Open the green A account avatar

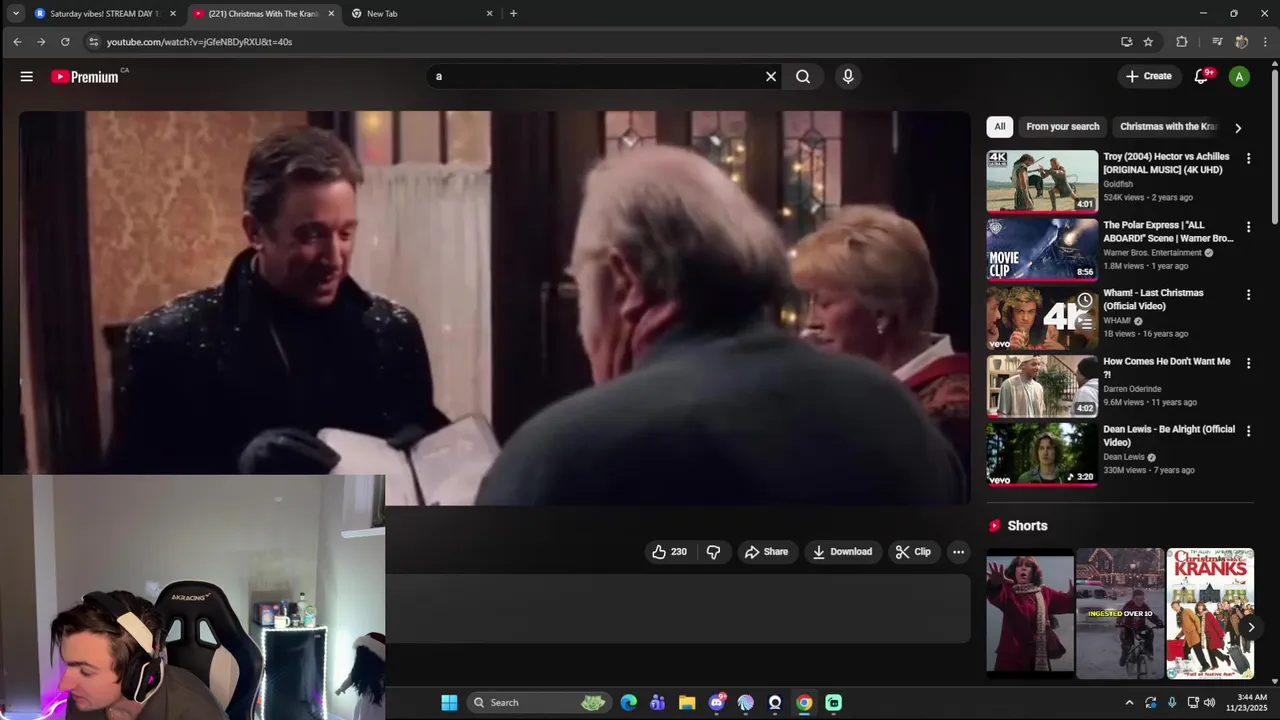point(1239,76)
